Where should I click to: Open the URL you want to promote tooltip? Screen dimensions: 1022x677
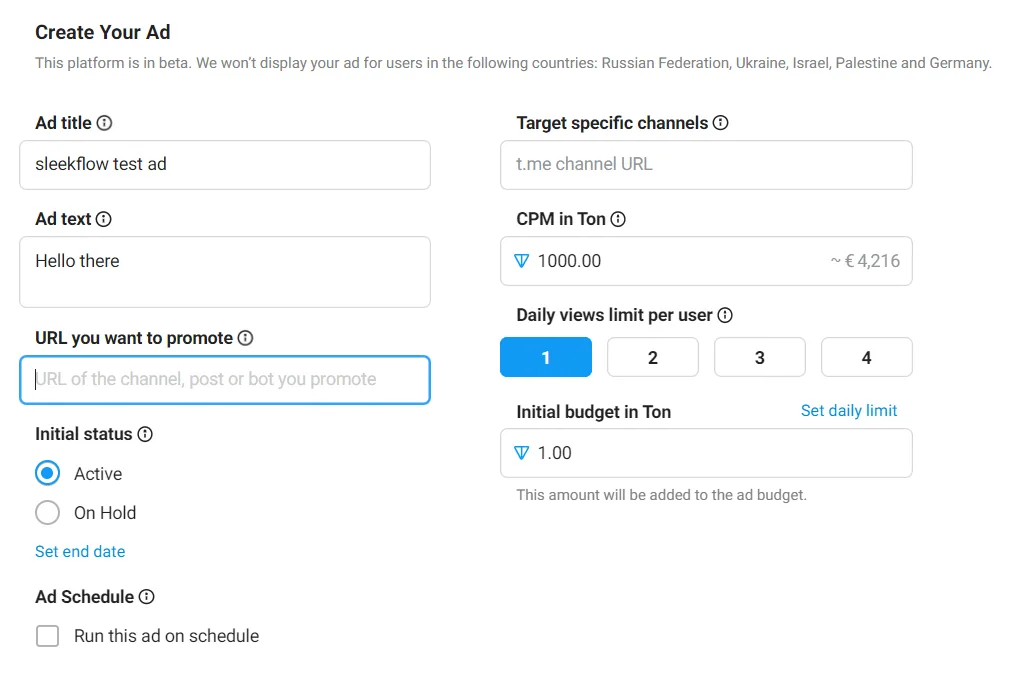coord(244,338)
